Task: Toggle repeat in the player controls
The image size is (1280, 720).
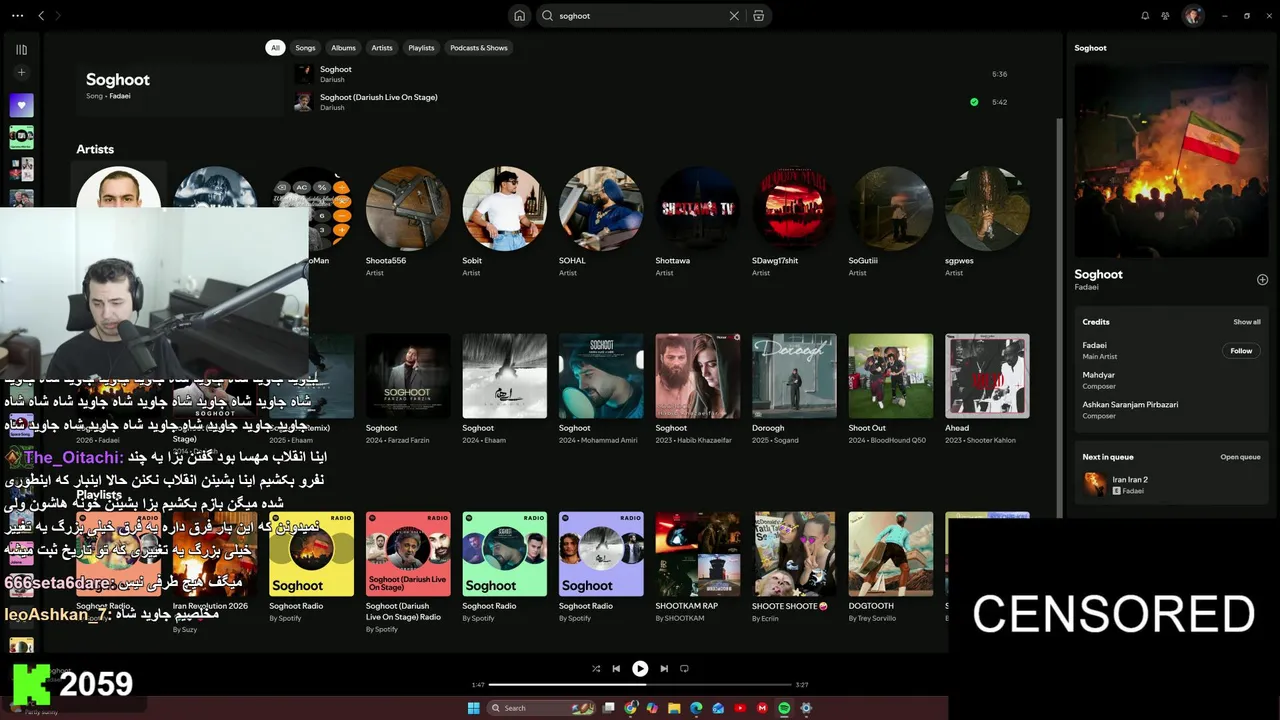Action: (685, 669)
